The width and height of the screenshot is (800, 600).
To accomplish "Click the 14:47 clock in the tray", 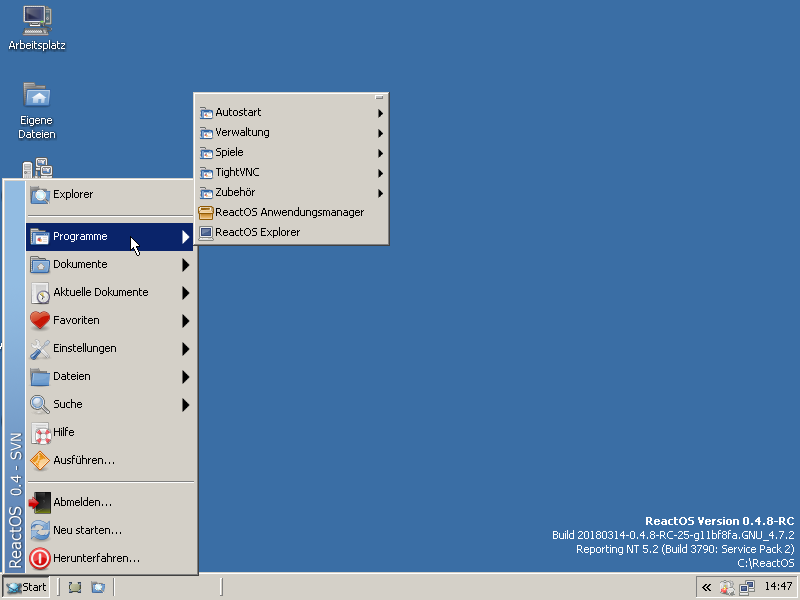I will click(778, 587).
